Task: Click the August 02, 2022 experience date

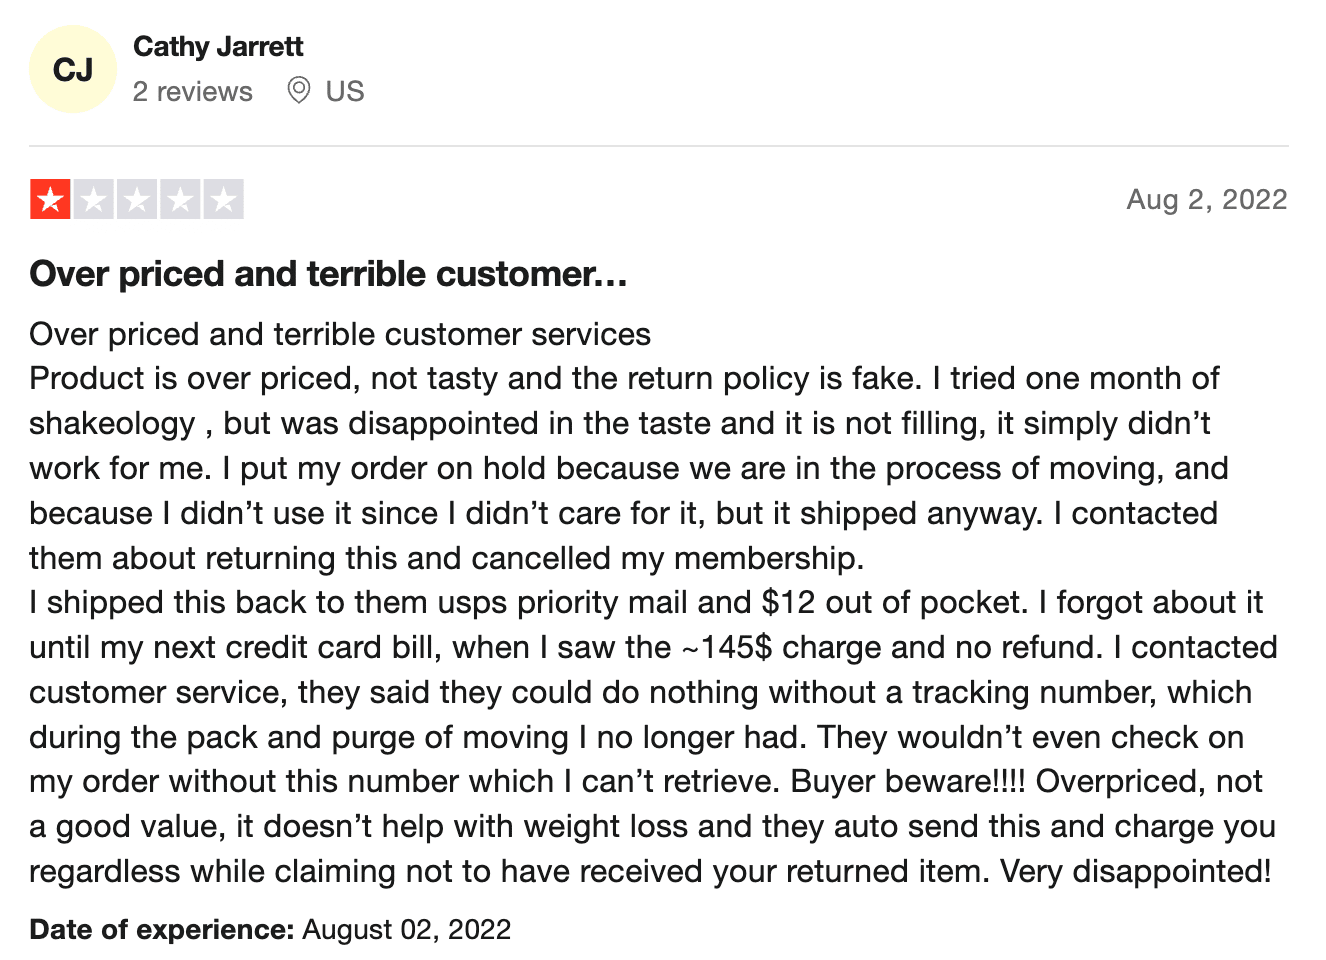Action: (407, 929)
